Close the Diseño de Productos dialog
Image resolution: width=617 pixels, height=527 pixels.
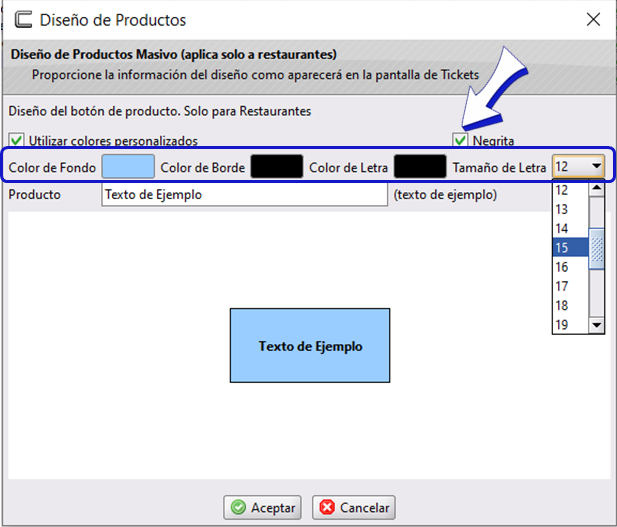click(x=593, y=19)
